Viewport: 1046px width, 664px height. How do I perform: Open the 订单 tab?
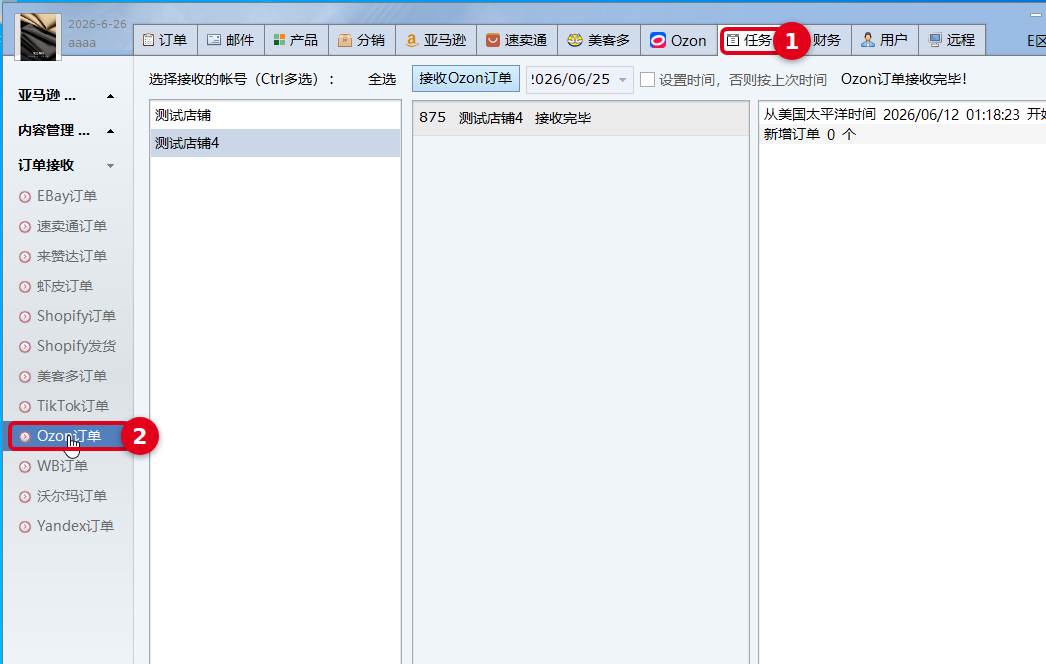(x=165, y=40)
